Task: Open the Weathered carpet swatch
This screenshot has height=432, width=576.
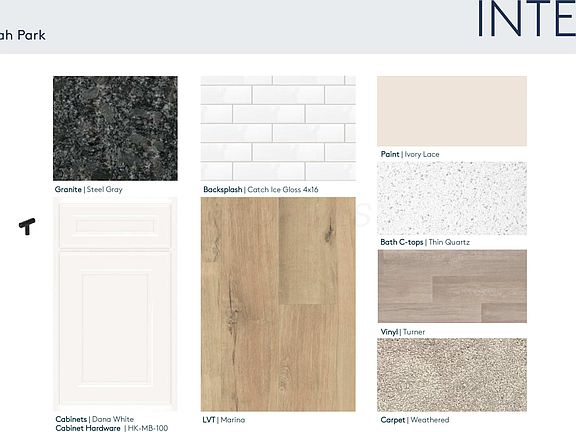Action: coord(452,375)
